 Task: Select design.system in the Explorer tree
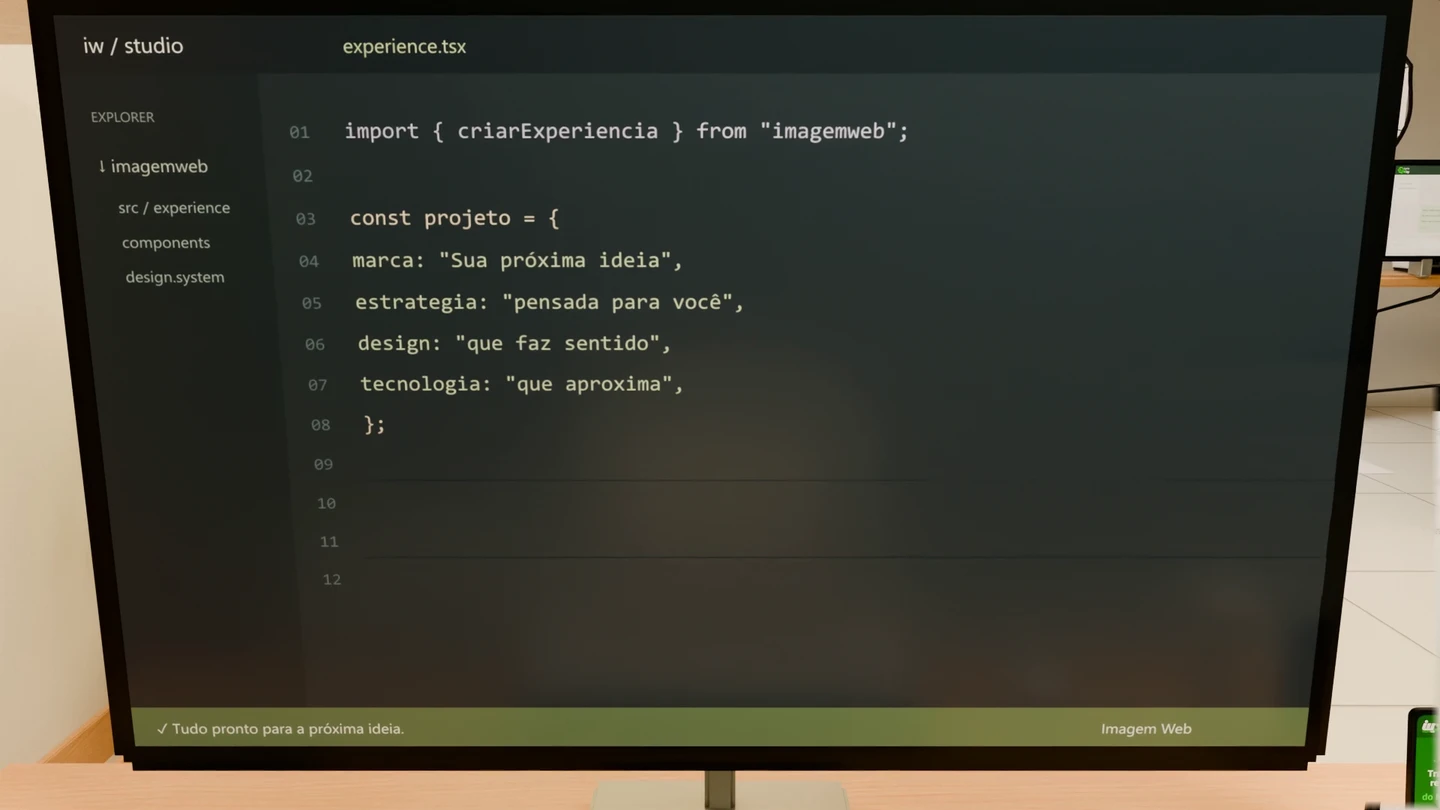[175, 277]
